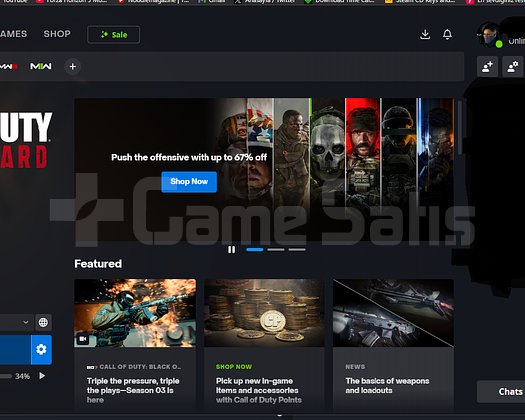Click the Featured section heading
525x420 pixels.
98,264
